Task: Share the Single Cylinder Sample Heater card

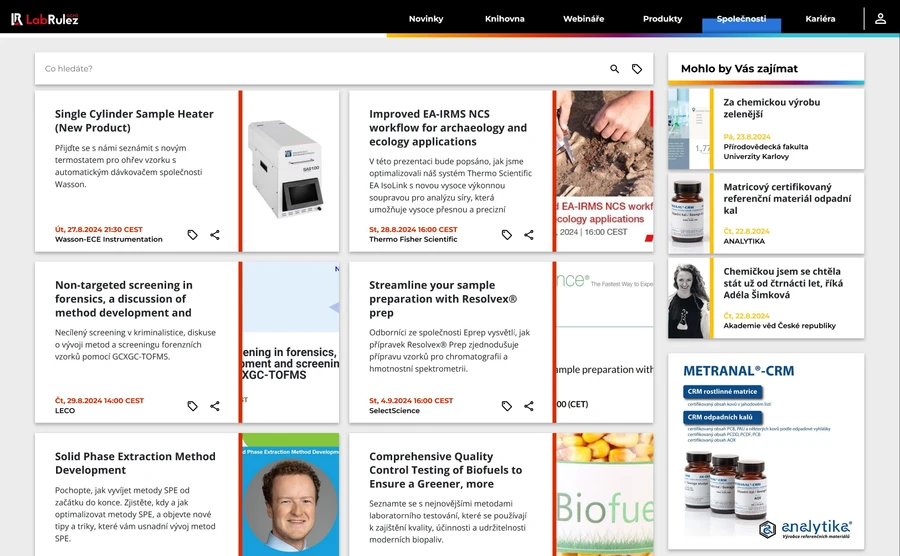Action: pos(215,235)
